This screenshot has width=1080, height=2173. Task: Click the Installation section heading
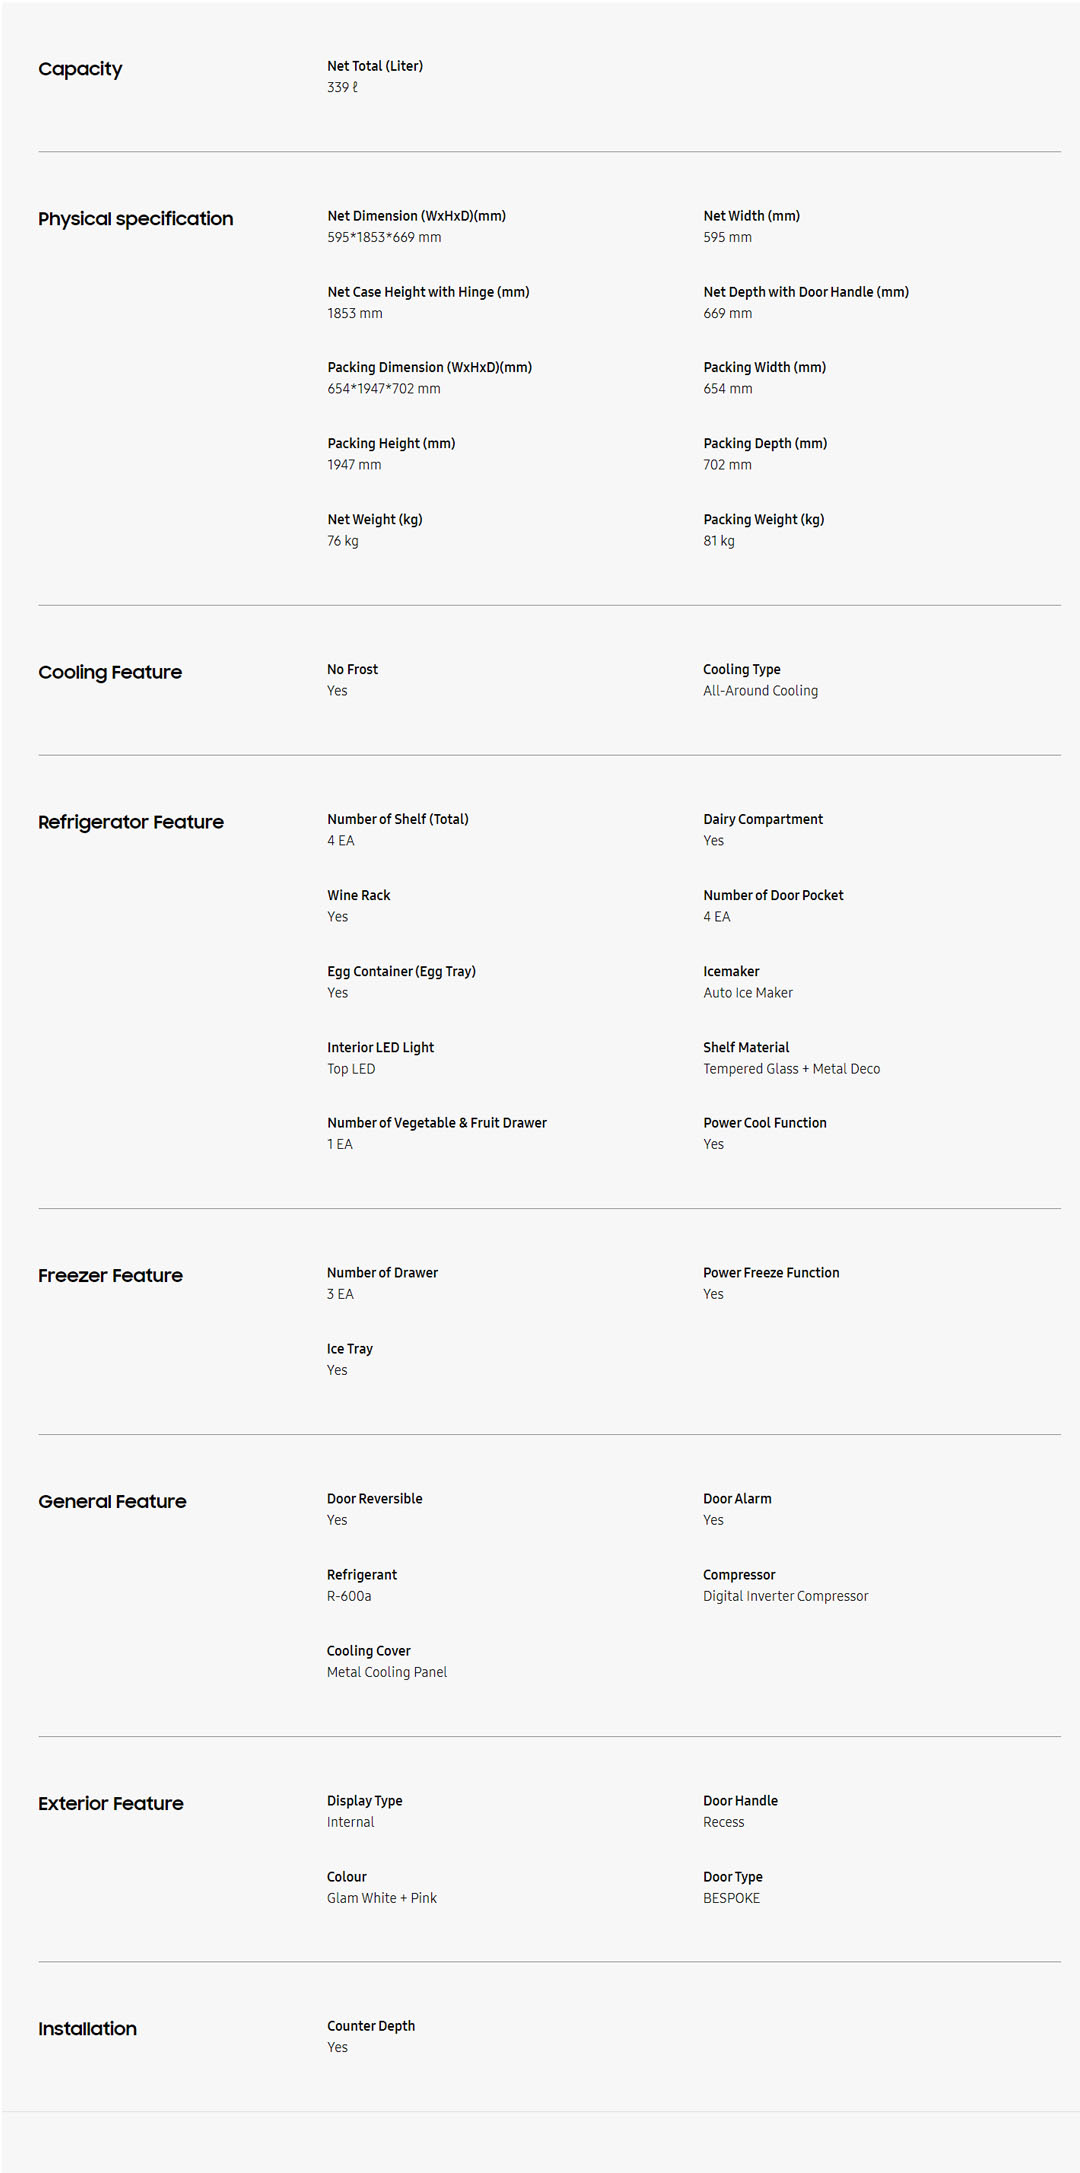pos(87,2028)
